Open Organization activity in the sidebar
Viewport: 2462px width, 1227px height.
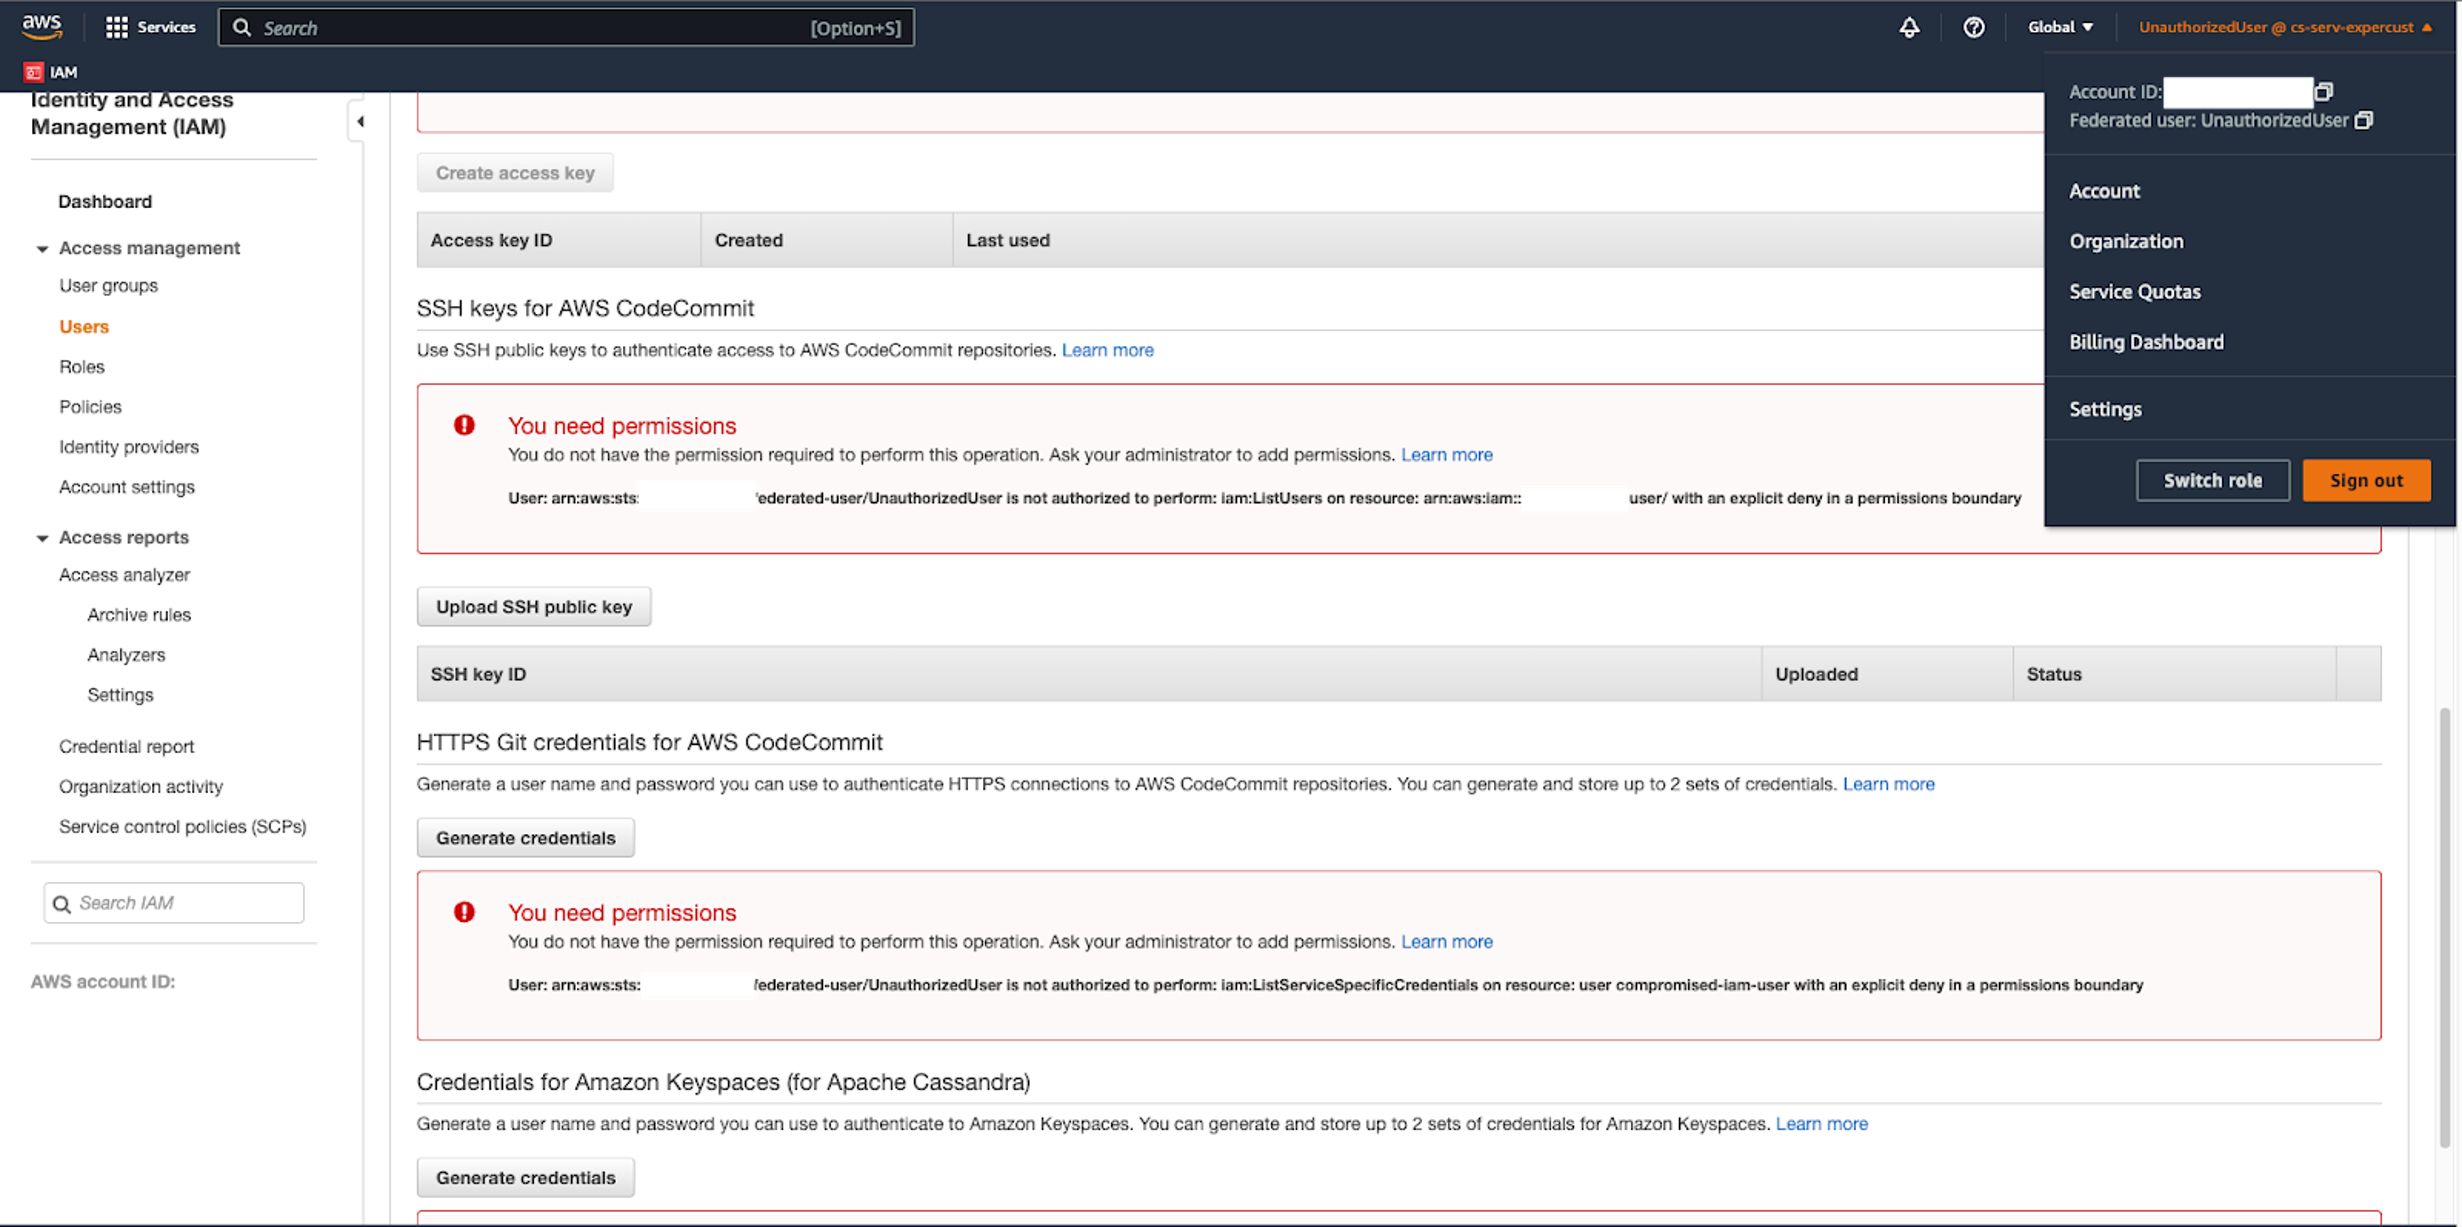coord(141,787)
